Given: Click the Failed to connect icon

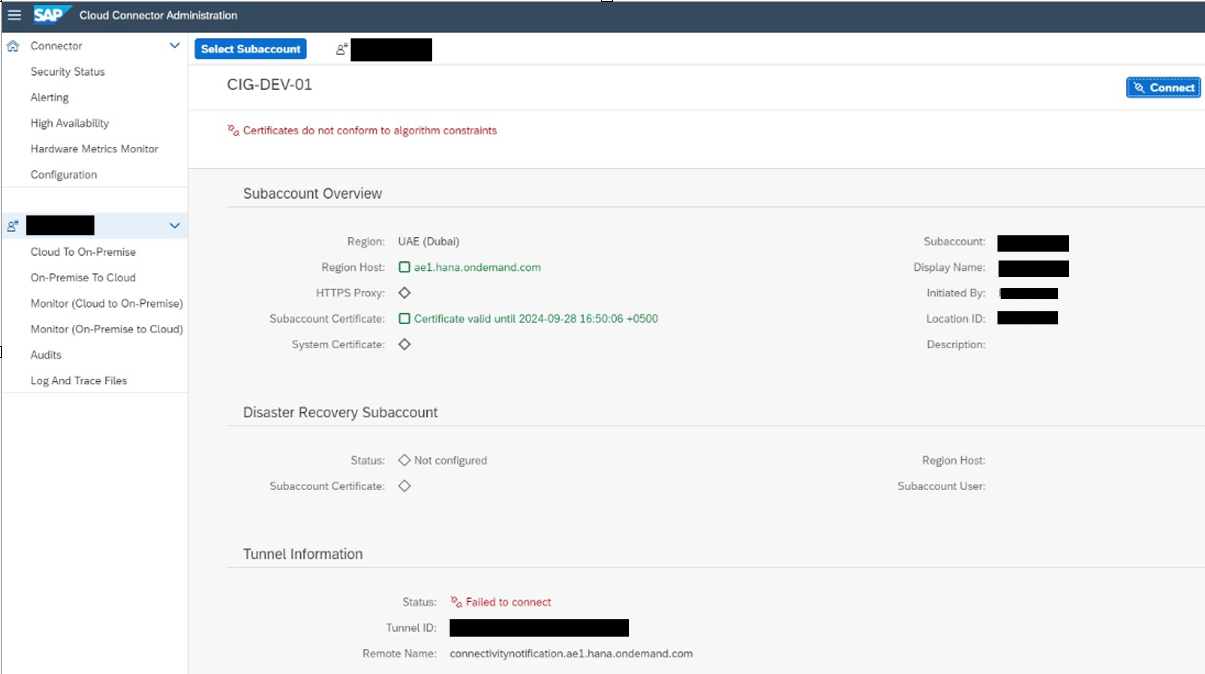Looking at the screenshot, I should pyautogui.click(x=456, y=602).
